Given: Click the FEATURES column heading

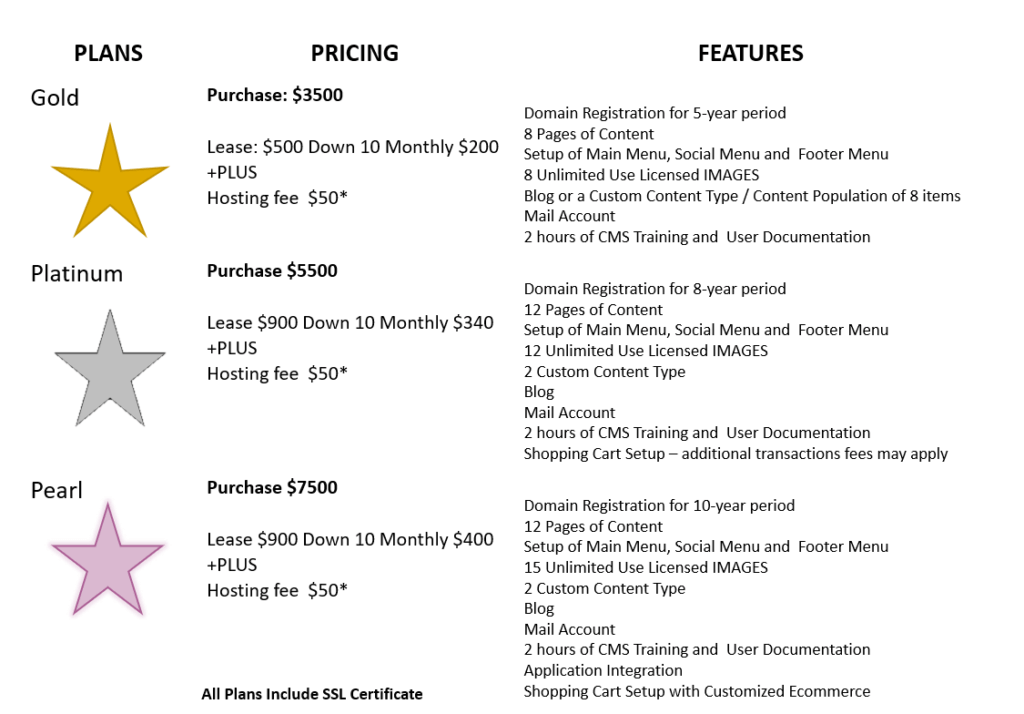Looking at the screenshot, I should 750,53.
